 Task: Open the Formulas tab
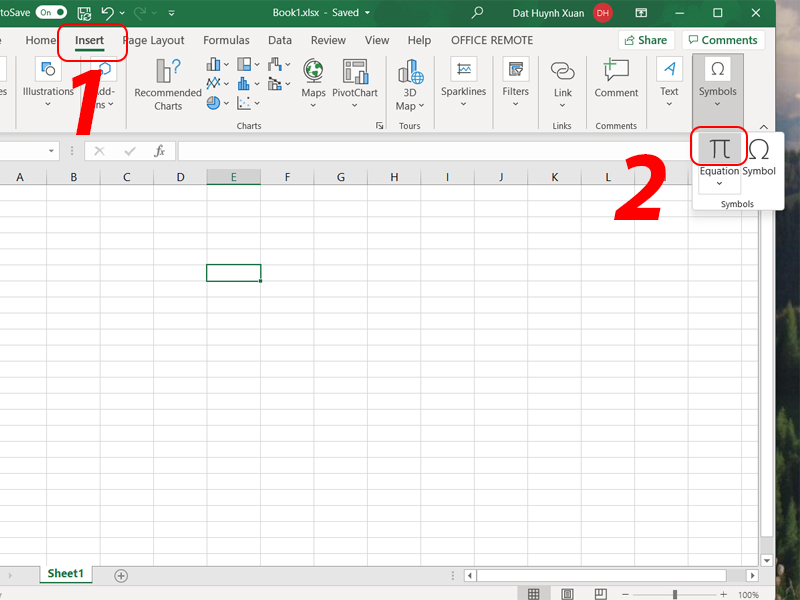click(226, 40)
